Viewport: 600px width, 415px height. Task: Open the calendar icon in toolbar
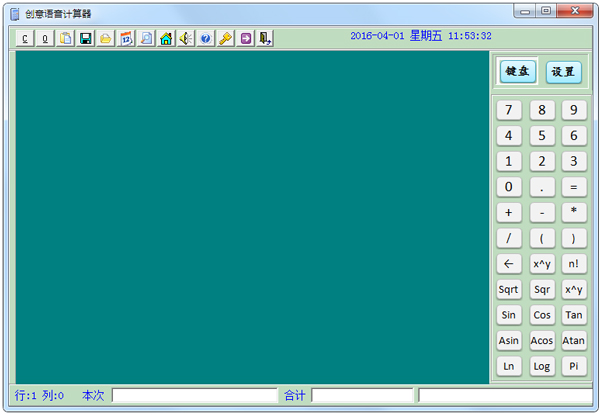126,39
